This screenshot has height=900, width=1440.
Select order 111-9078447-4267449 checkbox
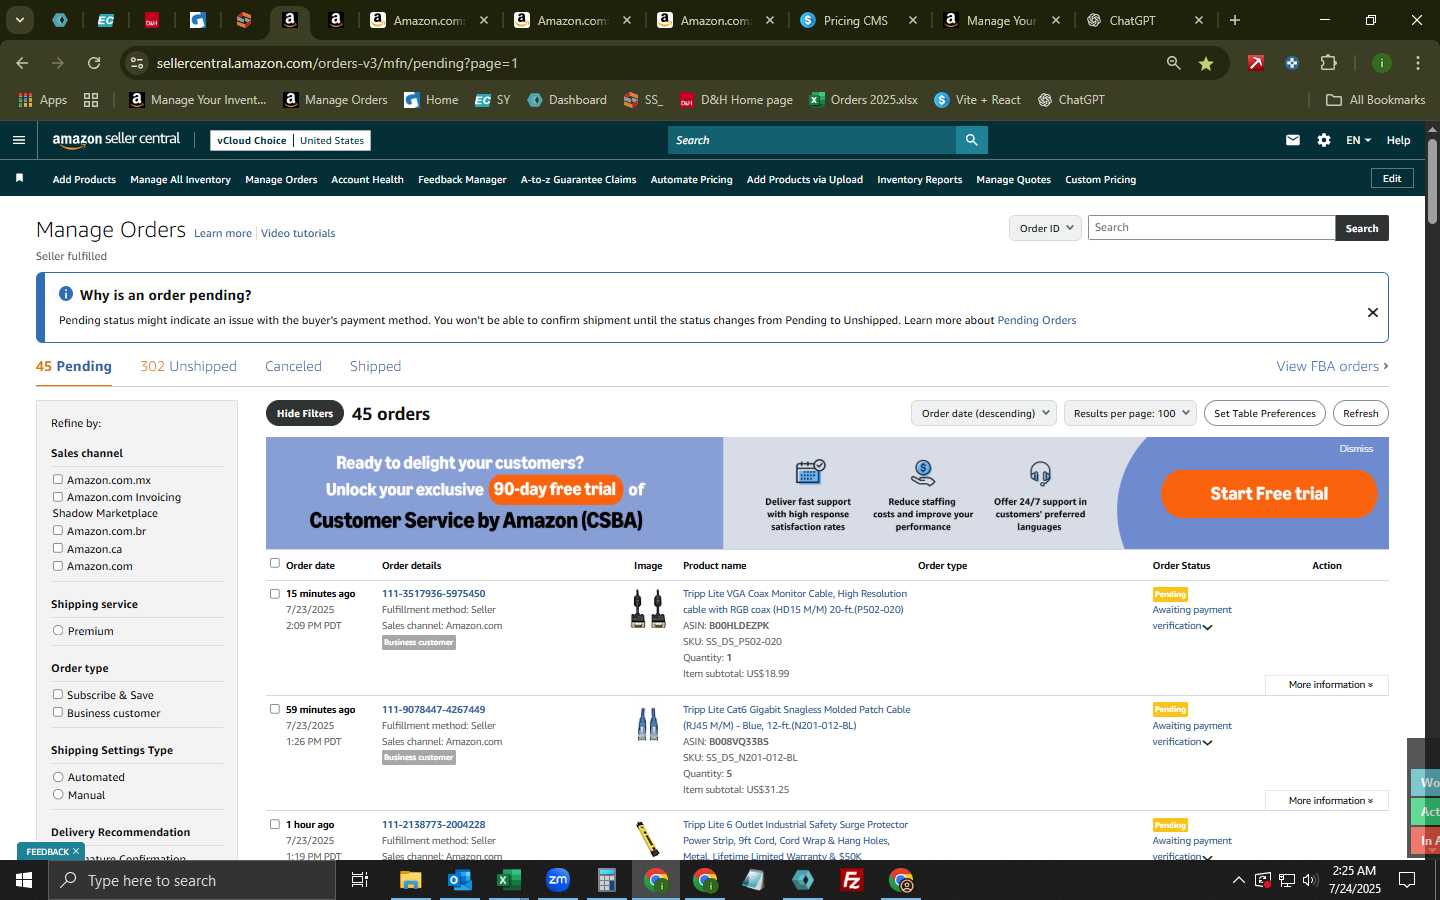point(275,709)
